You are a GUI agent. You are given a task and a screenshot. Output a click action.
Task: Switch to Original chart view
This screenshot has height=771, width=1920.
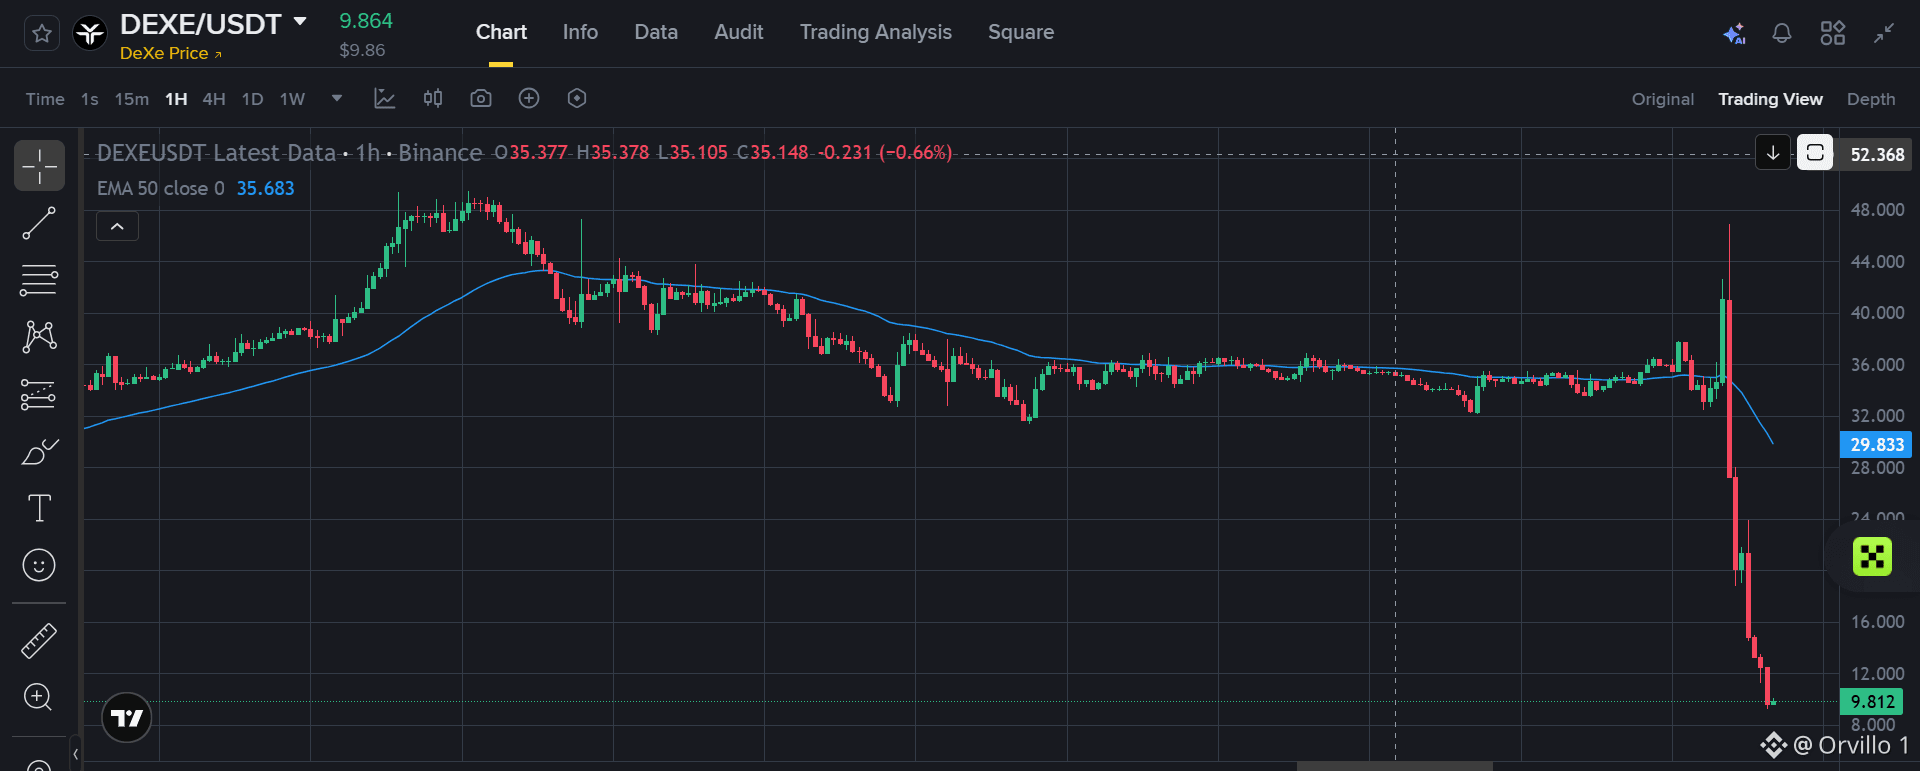point(1663,99)
